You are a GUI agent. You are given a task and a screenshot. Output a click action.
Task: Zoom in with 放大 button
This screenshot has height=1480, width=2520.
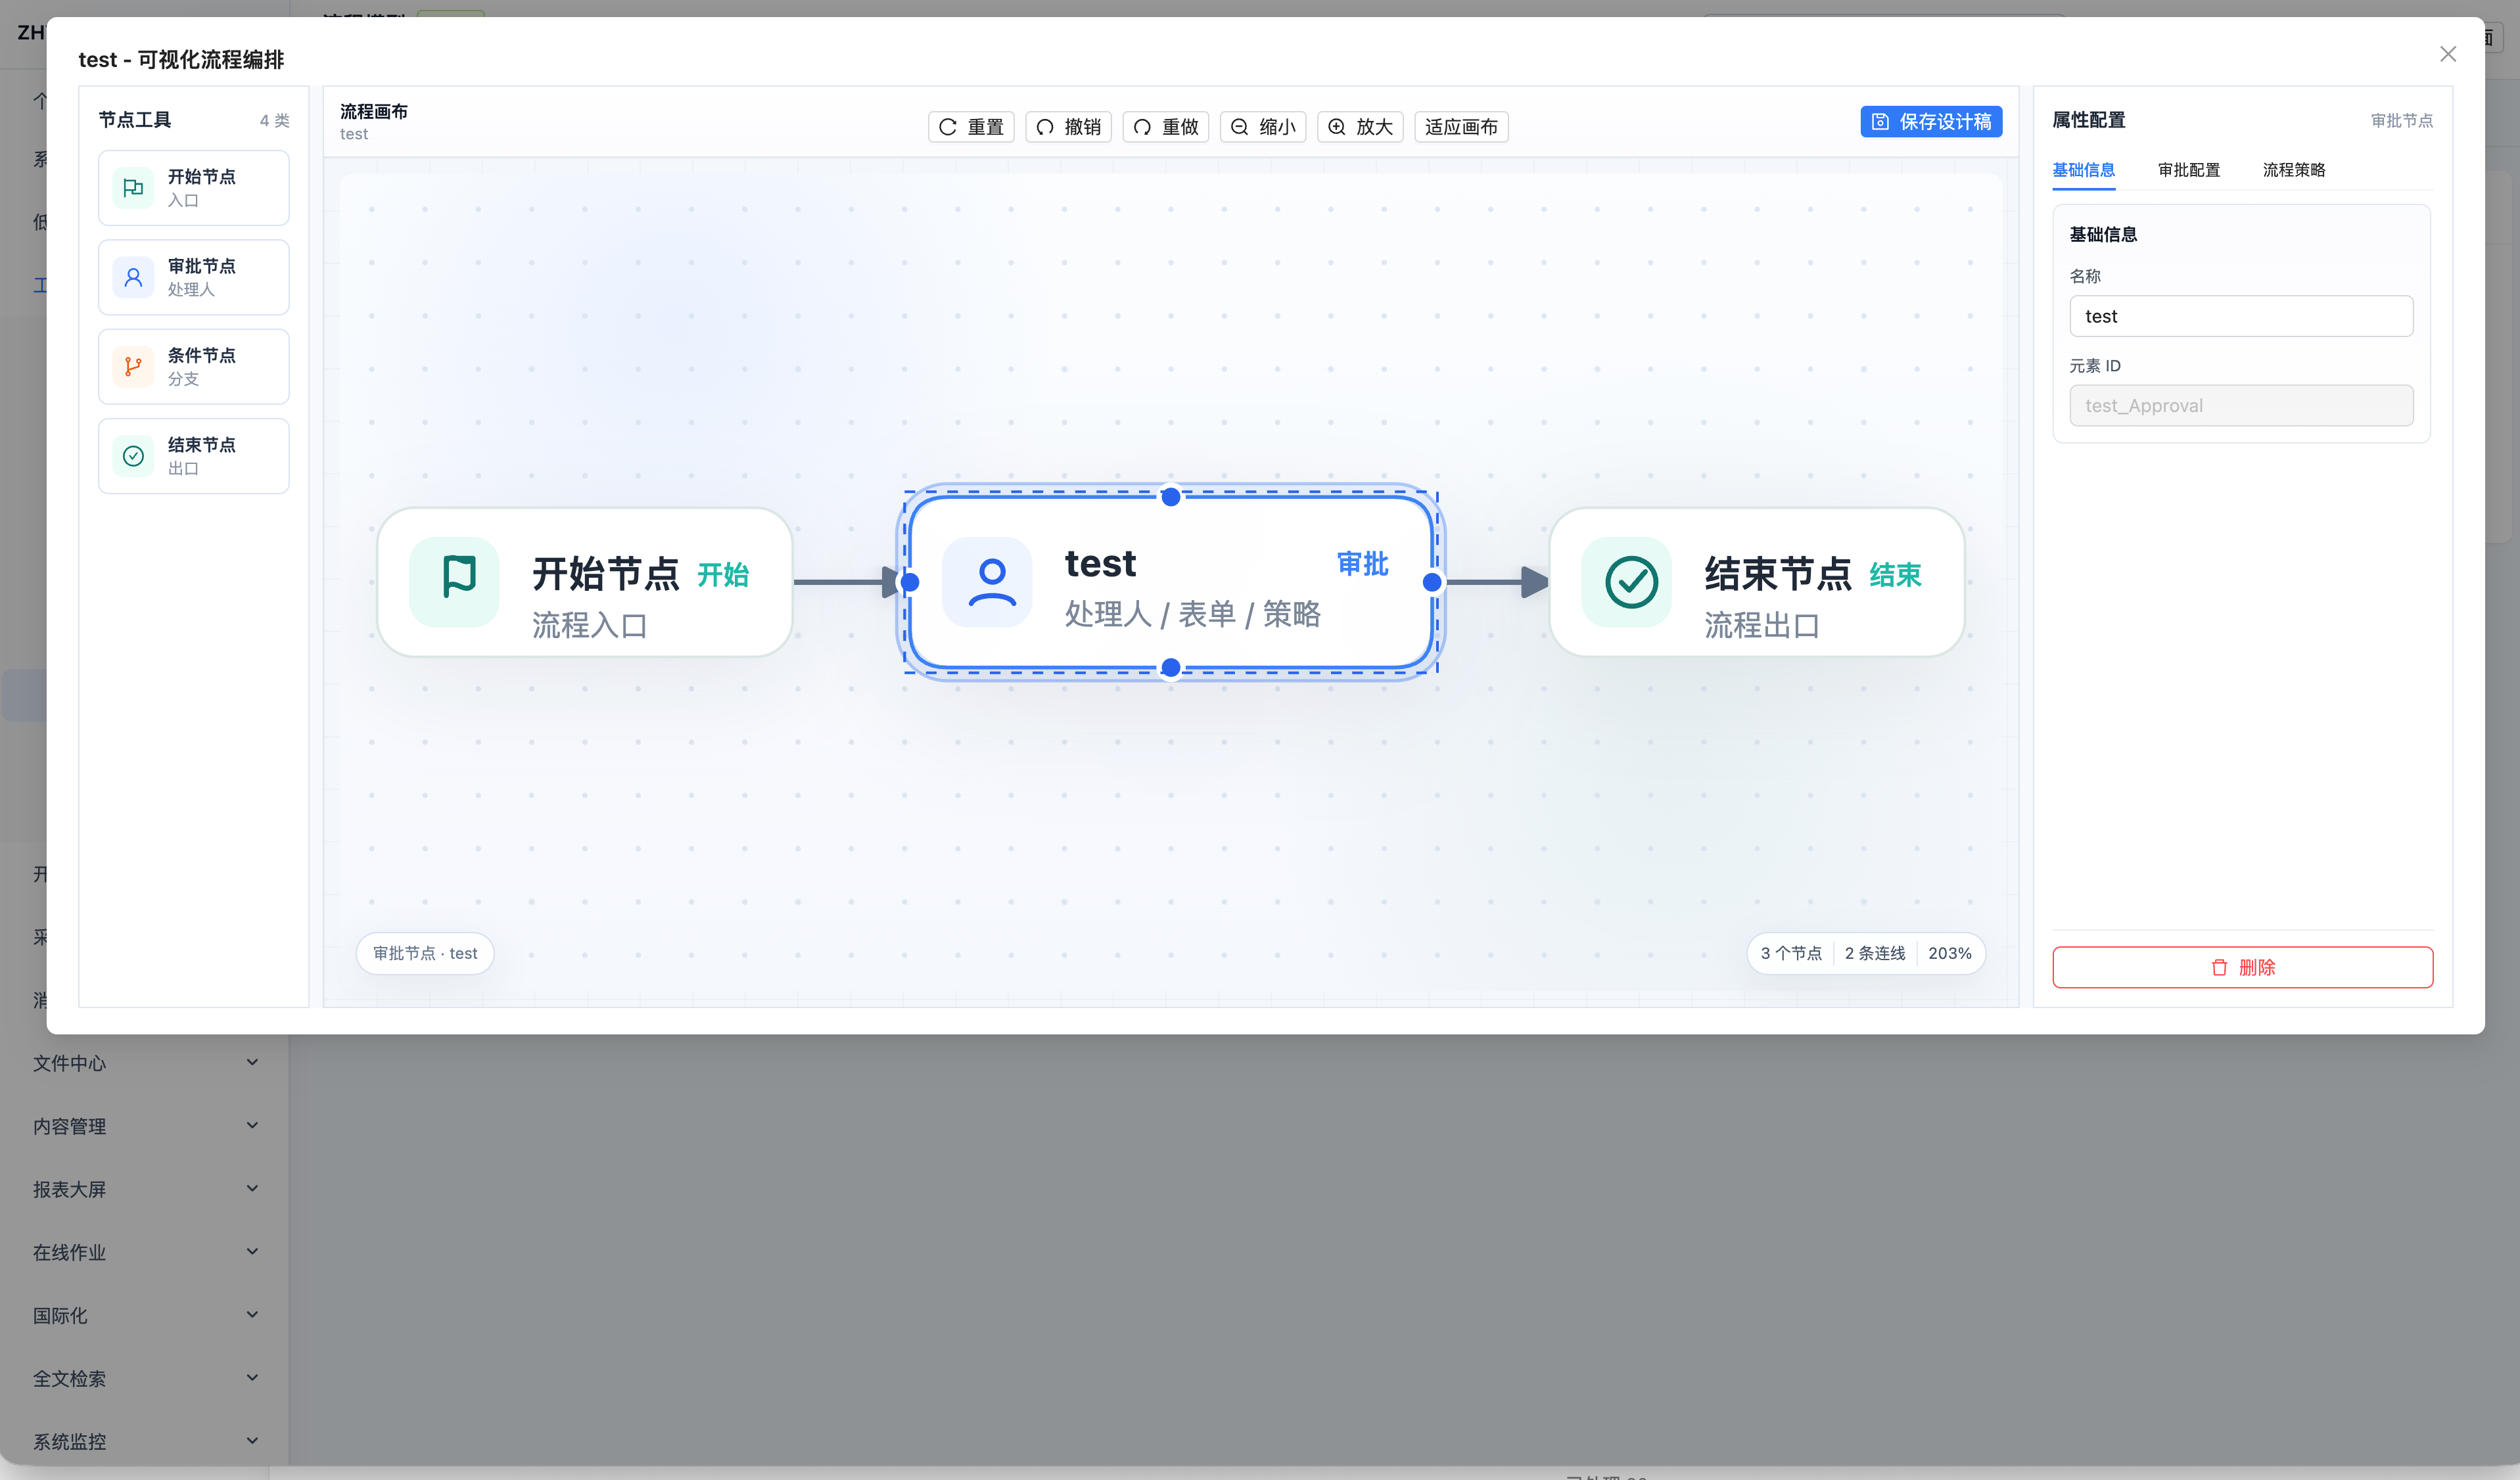[1360, 127]
